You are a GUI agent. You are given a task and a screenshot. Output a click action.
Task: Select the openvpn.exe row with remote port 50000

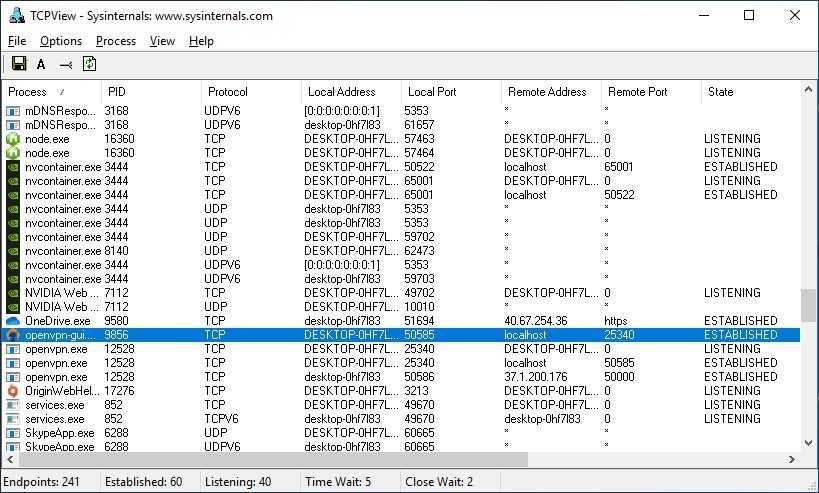click(400, 377)
